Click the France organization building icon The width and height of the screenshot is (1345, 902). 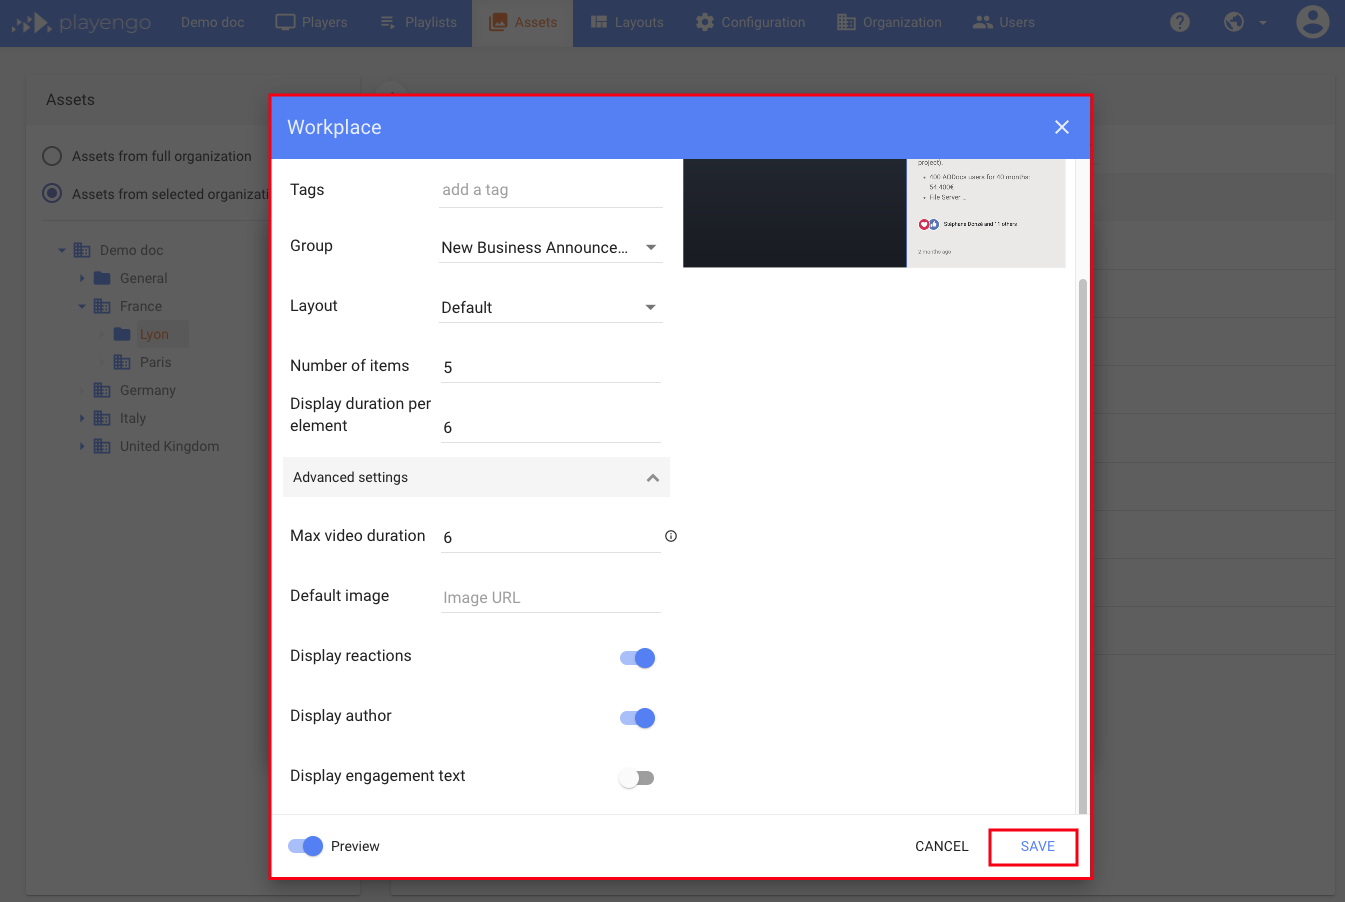click(x=102, y=306)
